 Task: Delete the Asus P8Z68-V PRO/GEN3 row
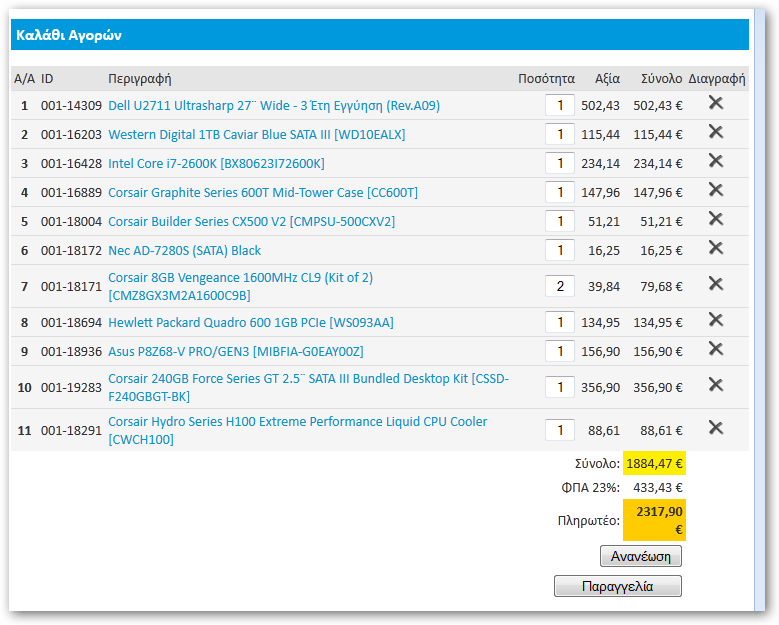(715, 349)
